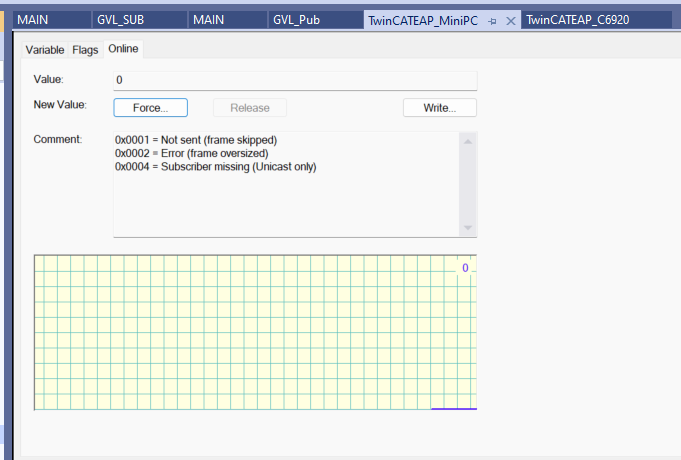Click the Value: label
Screen dimensions: 681x460
pyautogui.click(x=49, y=79)
